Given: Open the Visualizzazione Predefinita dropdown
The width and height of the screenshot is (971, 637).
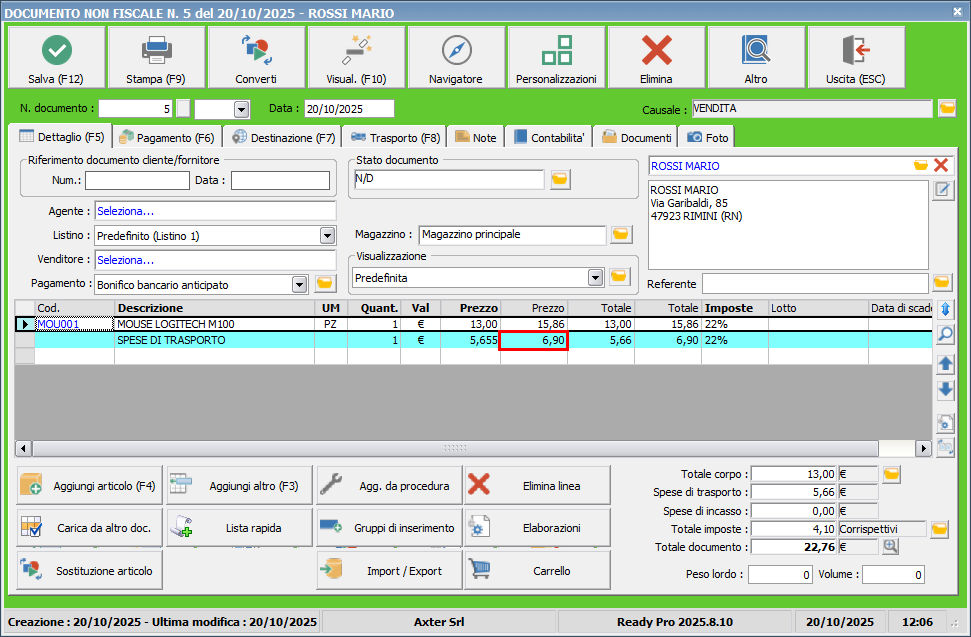Looking at the screenshot, I should pos(596,277).
